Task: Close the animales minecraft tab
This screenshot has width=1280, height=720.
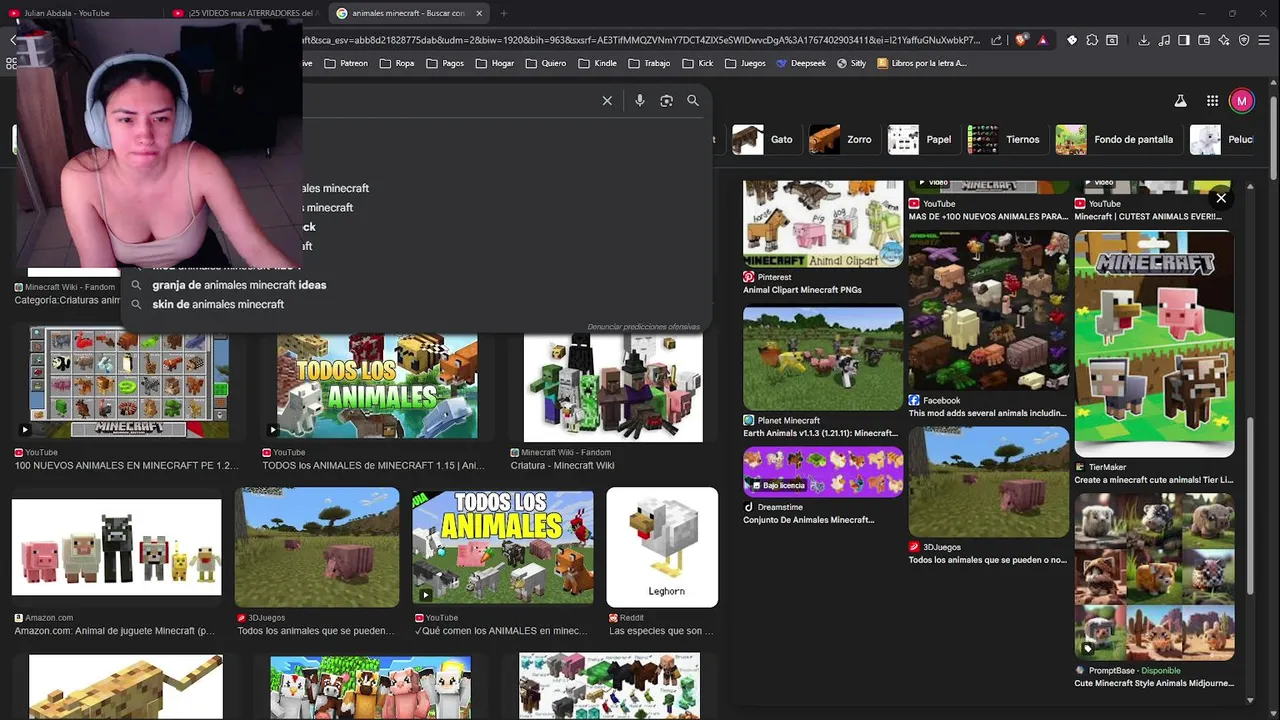Action: (479, 13)
